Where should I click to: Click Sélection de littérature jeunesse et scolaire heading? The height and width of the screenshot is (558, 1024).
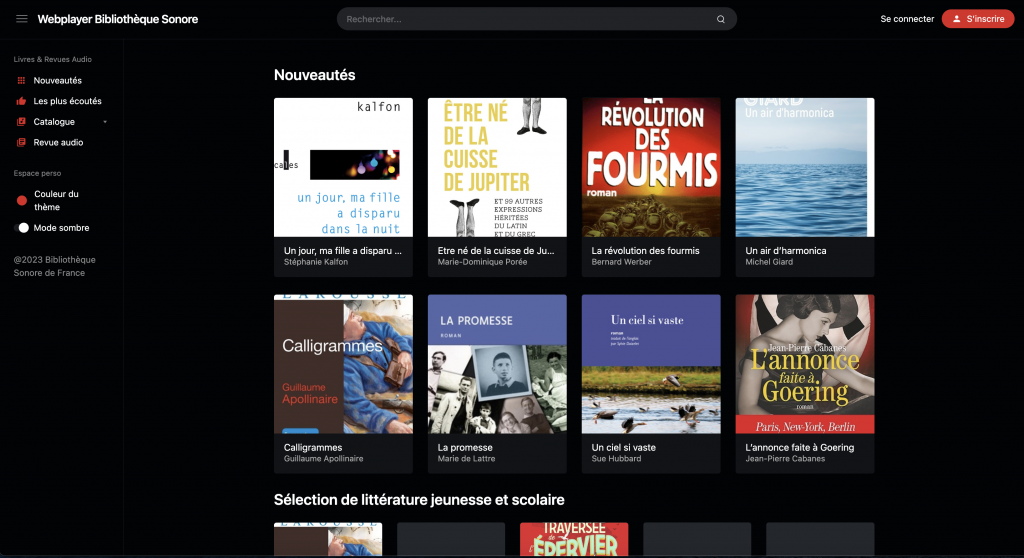tap(419, 500)
